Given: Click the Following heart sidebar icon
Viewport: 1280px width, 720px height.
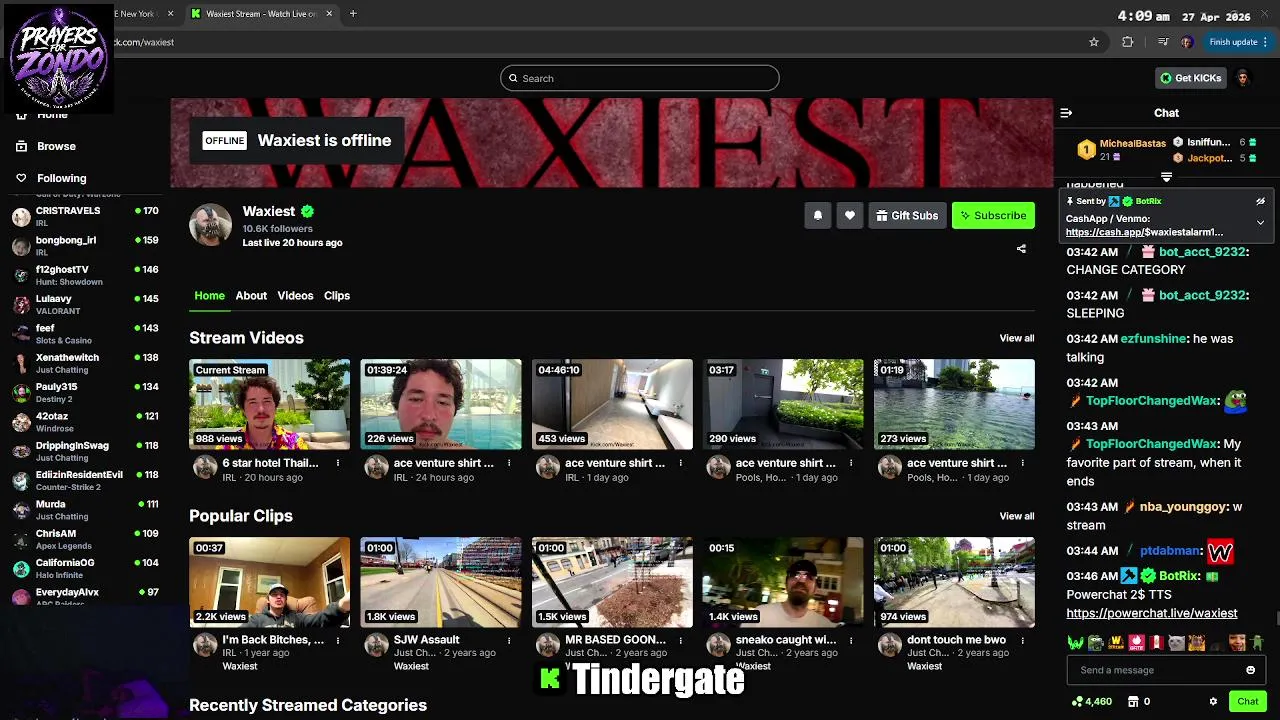Looking at the screenshot, I should point(21,178).
